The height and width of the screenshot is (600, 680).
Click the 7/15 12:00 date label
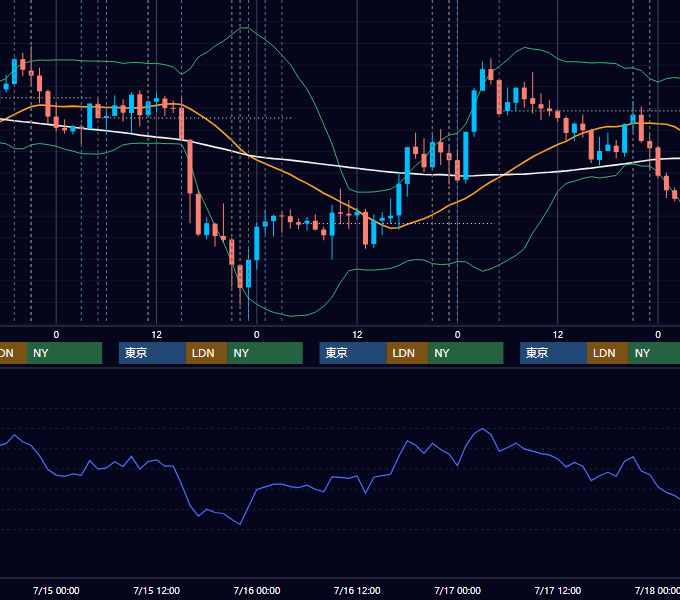157,590
